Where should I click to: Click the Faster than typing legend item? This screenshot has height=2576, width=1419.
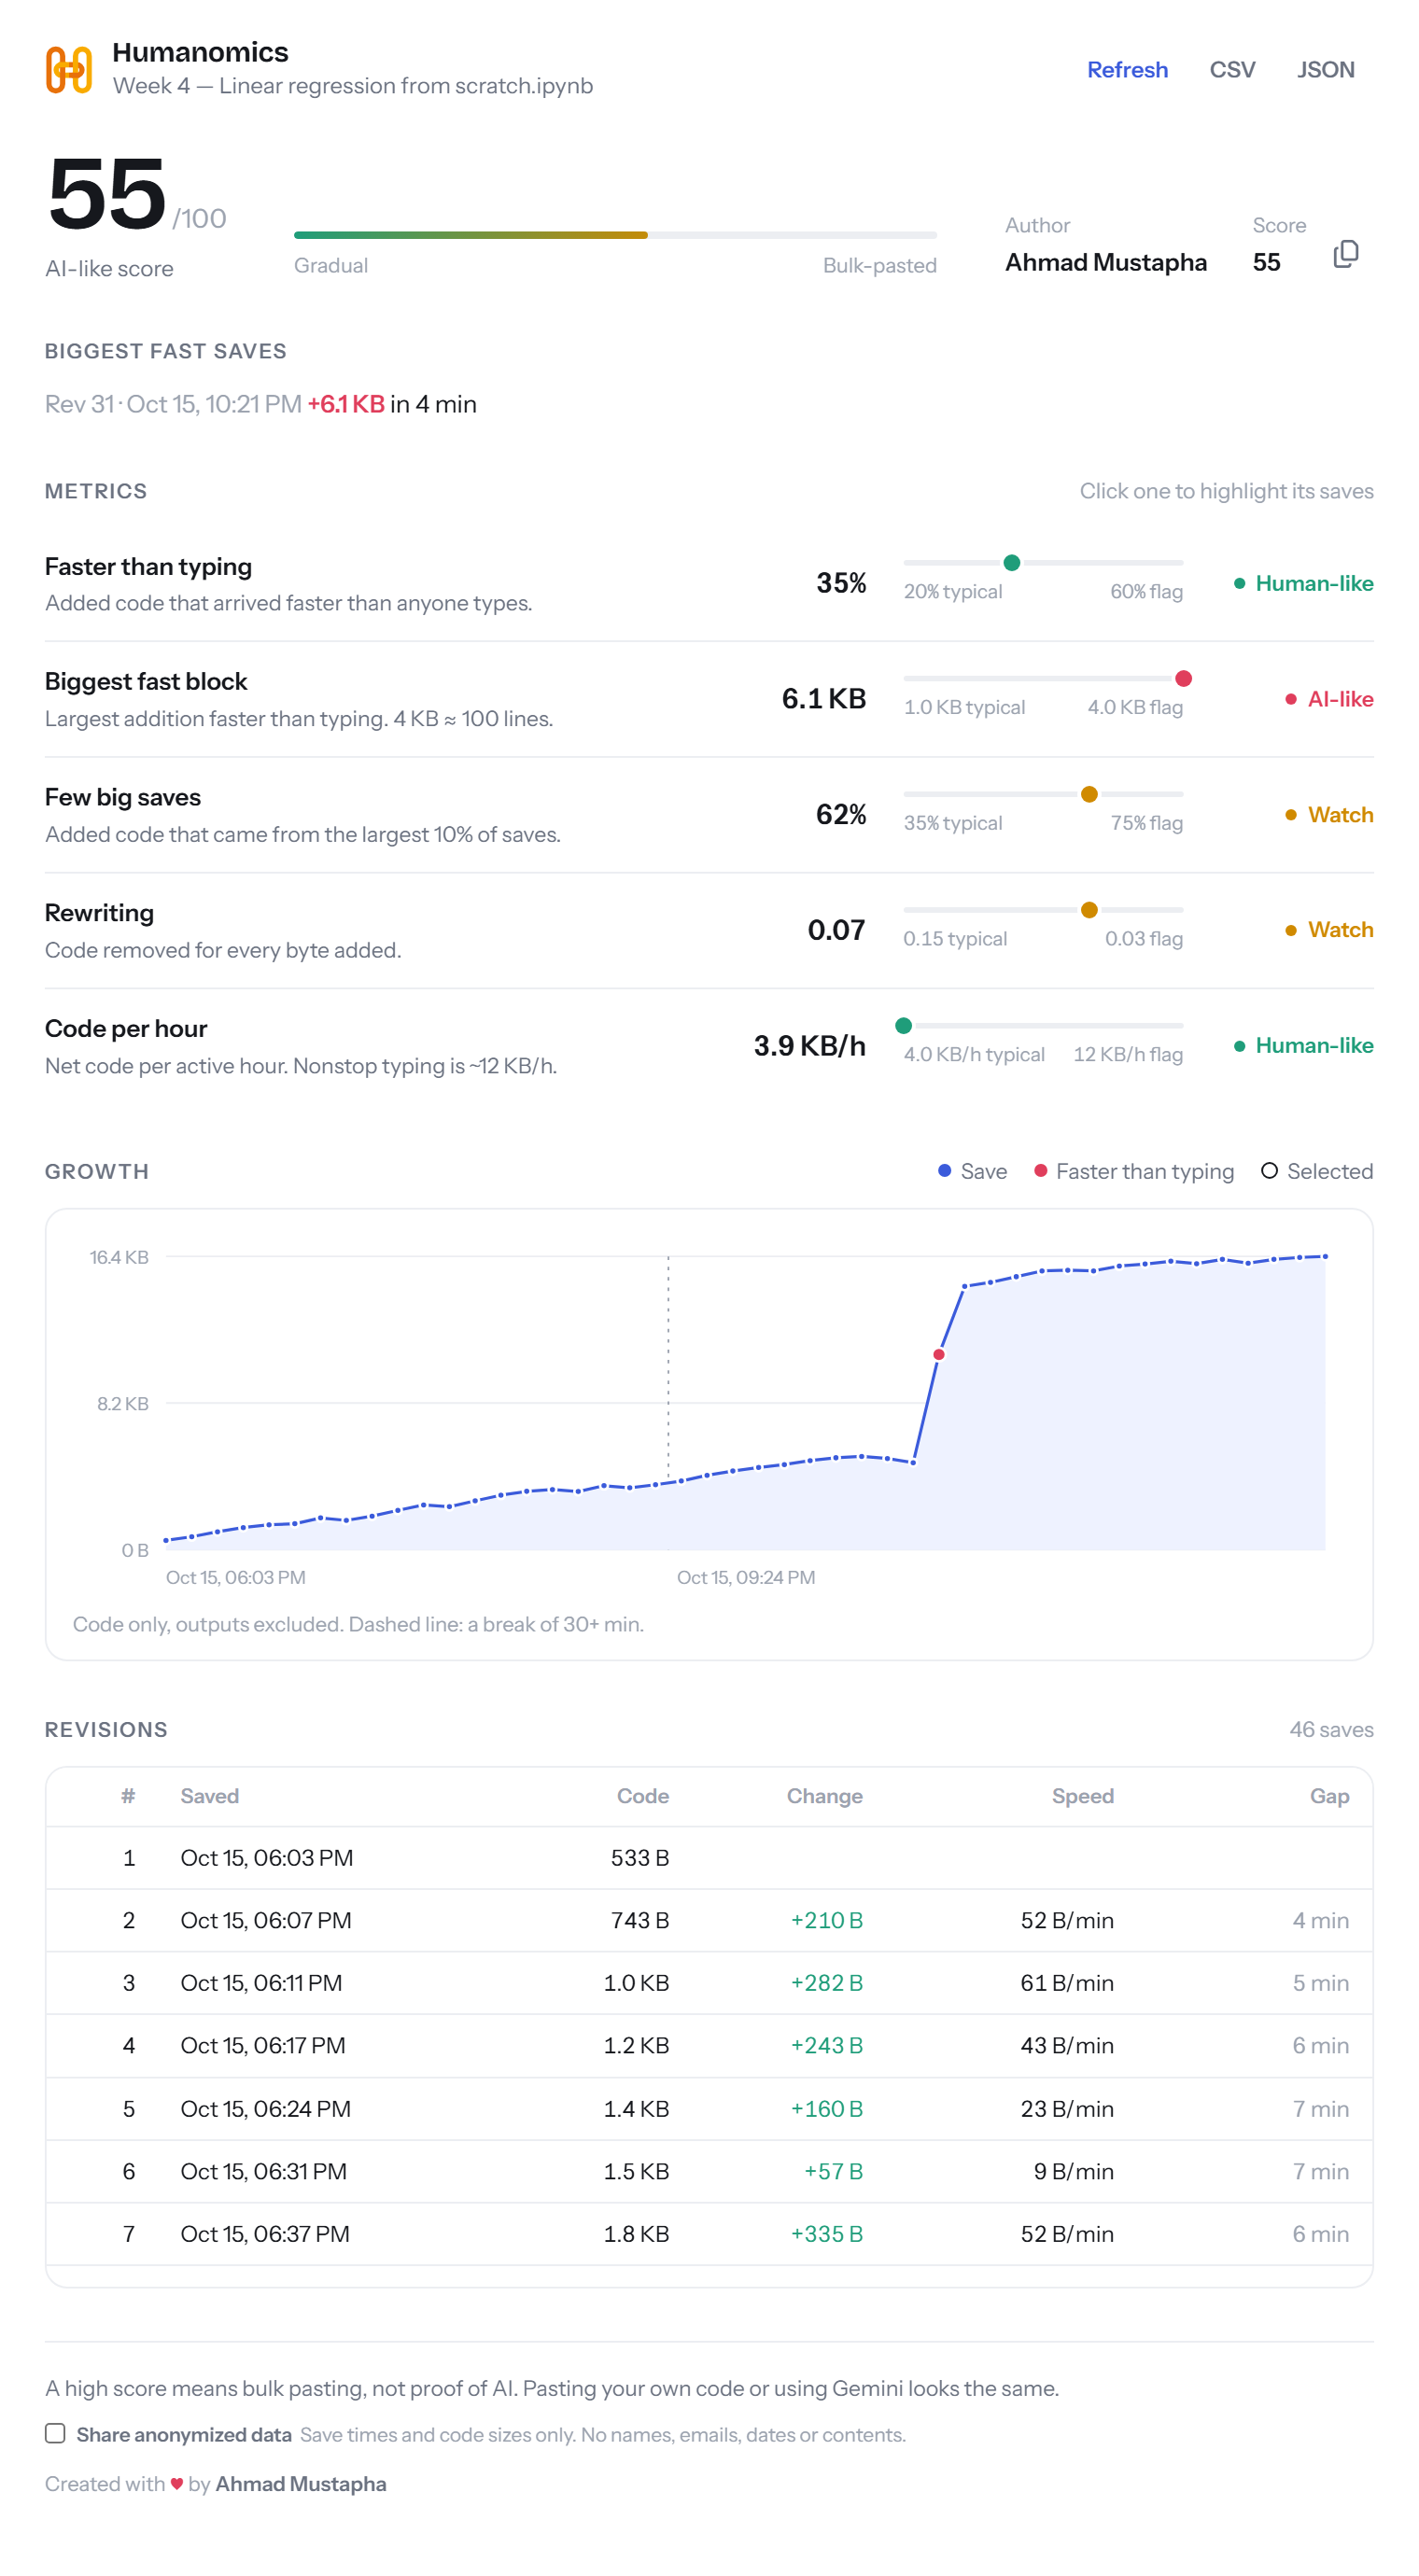1134,1171
